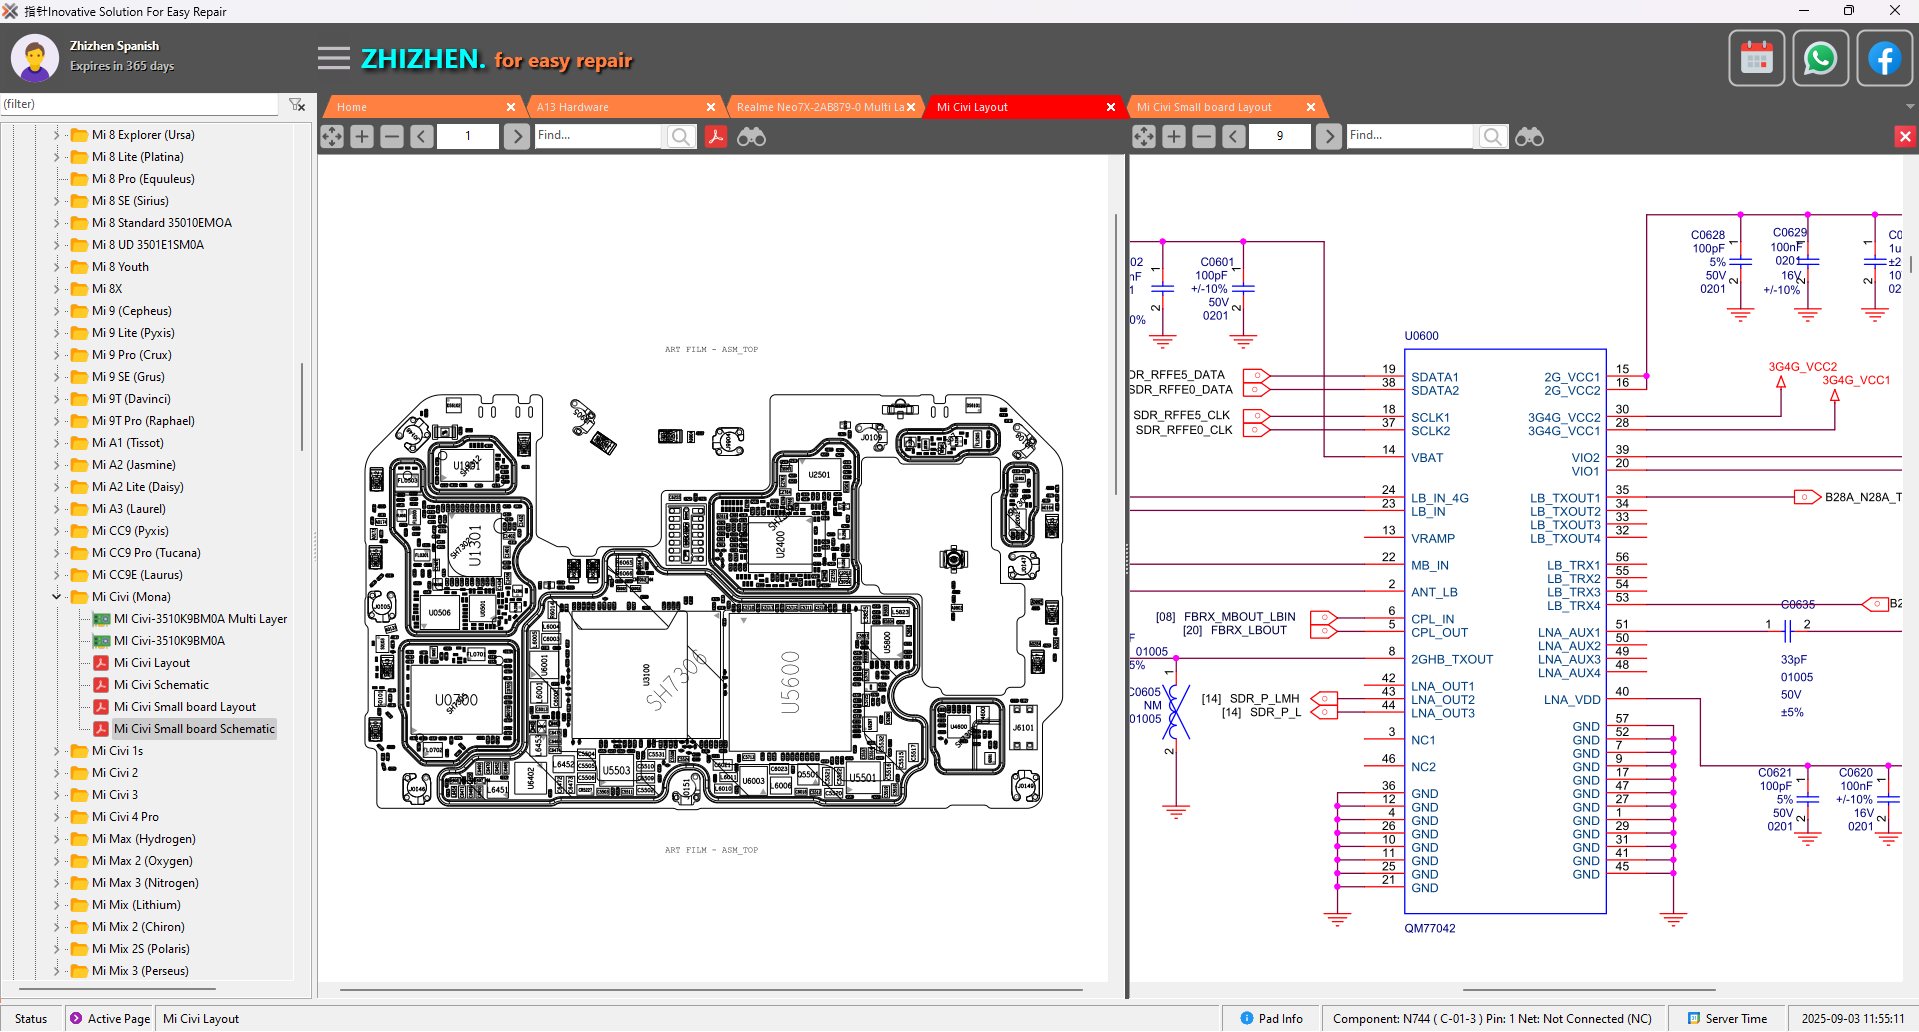Click the layout viewer horizontal scrollbar
The width and height of the screenshot is (1919, 1032).
click(711, 990)
